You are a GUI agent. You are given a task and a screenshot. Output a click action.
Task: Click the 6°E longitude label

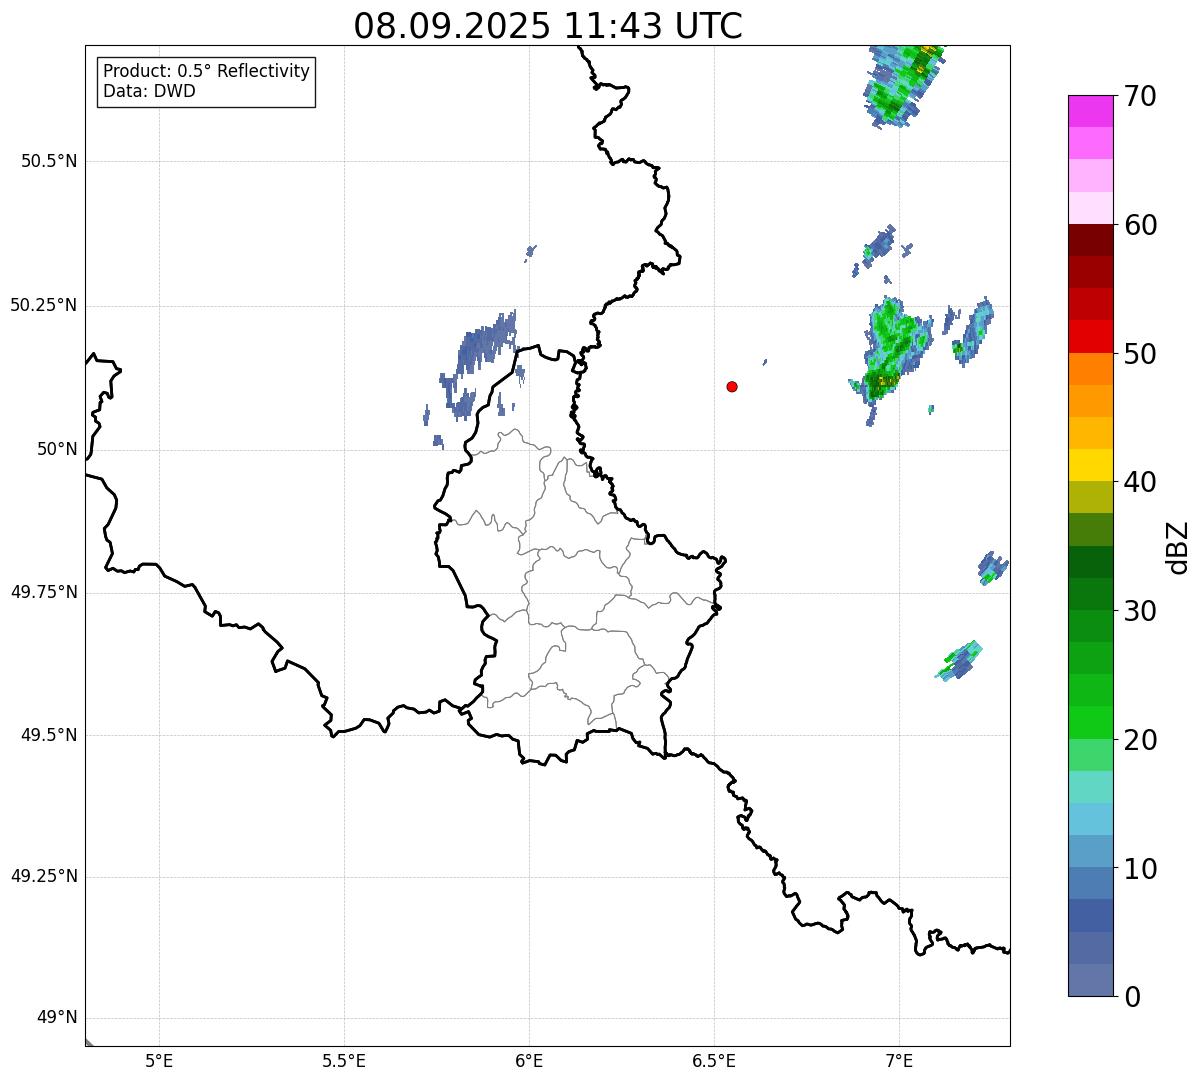529,1061
